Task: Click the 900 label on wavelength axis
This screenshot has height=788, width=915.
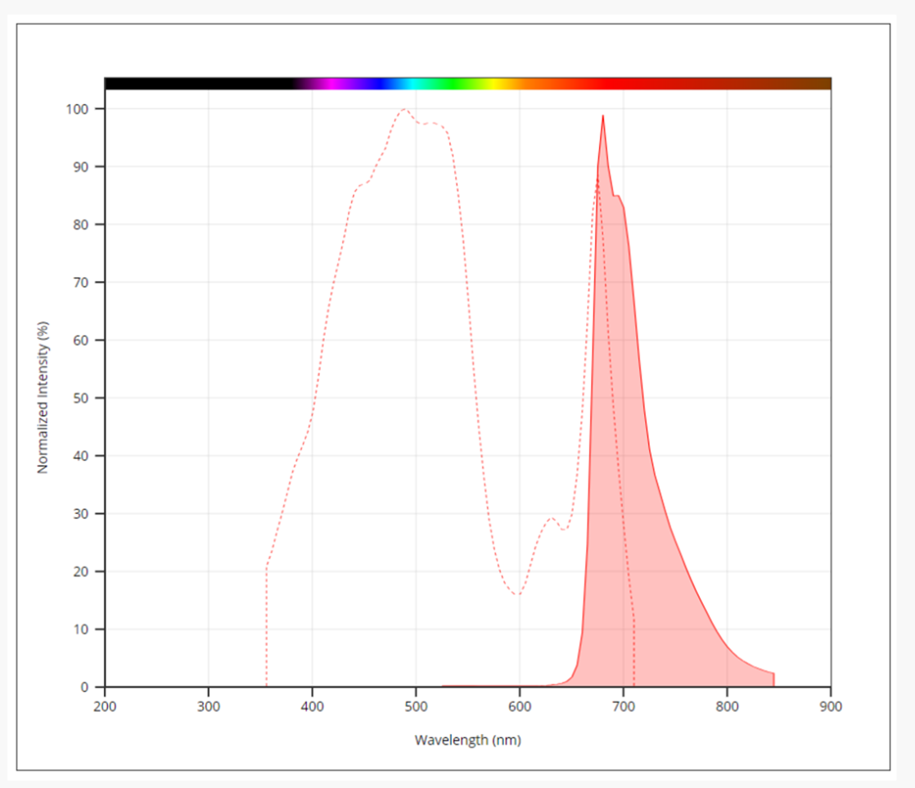Action: tap(830, 707)
